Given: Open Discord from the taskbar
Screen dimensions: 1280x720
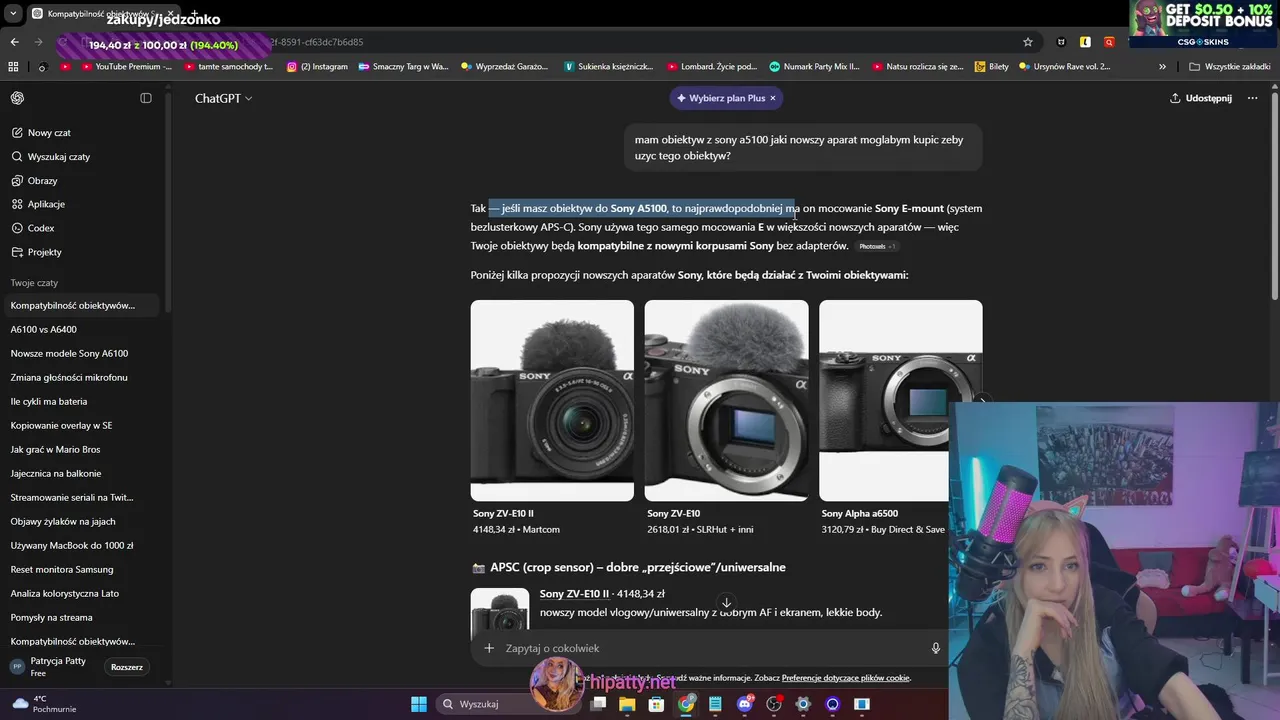Looking at the screenshot, I should tap(744, 704).
